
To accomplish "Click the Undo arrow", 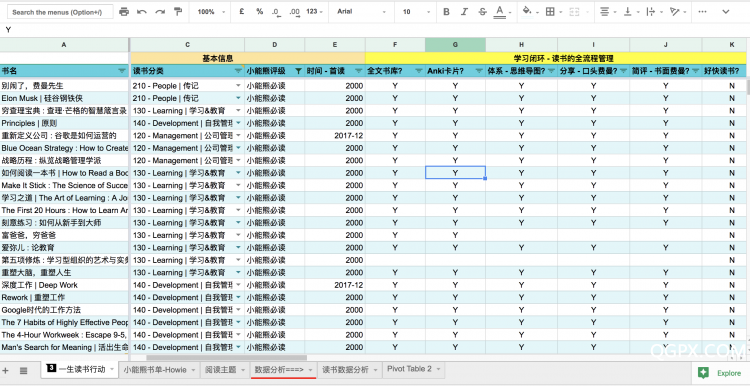I will pos(142,12).
